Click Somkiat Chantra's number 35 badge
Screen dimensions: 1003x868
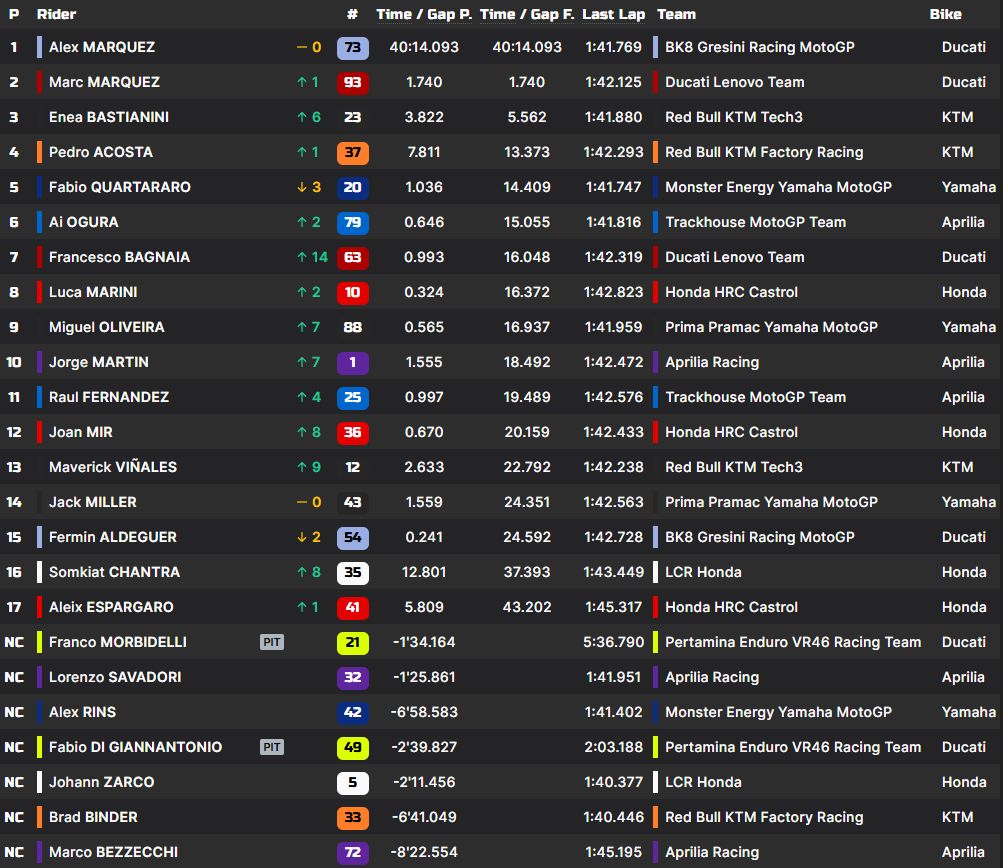coord(352,572)
